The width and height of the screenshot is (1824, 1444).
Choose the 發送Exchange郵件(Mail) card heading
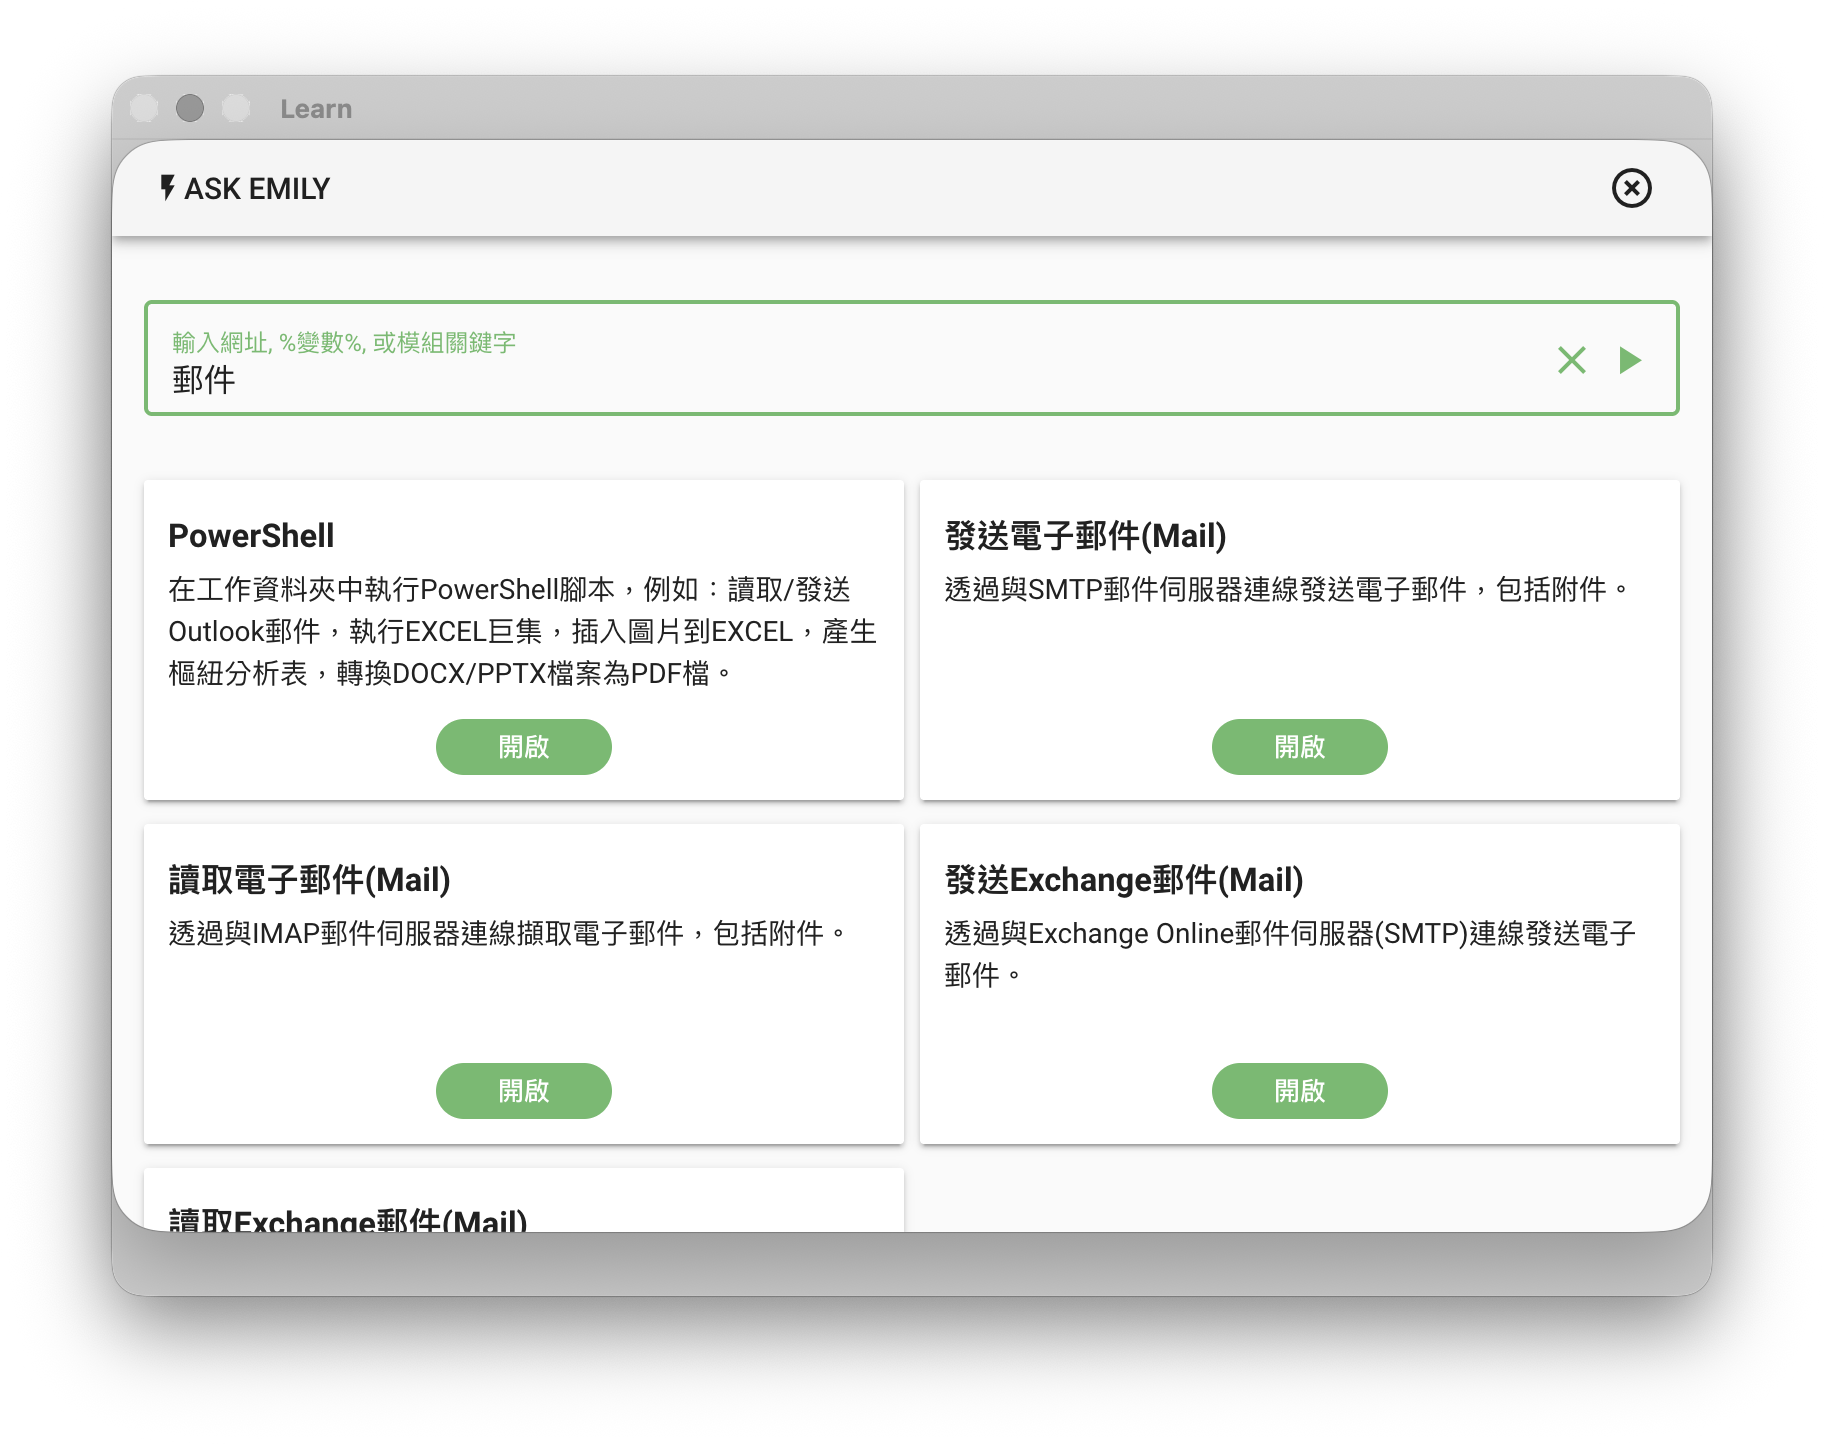(1123, 880)
